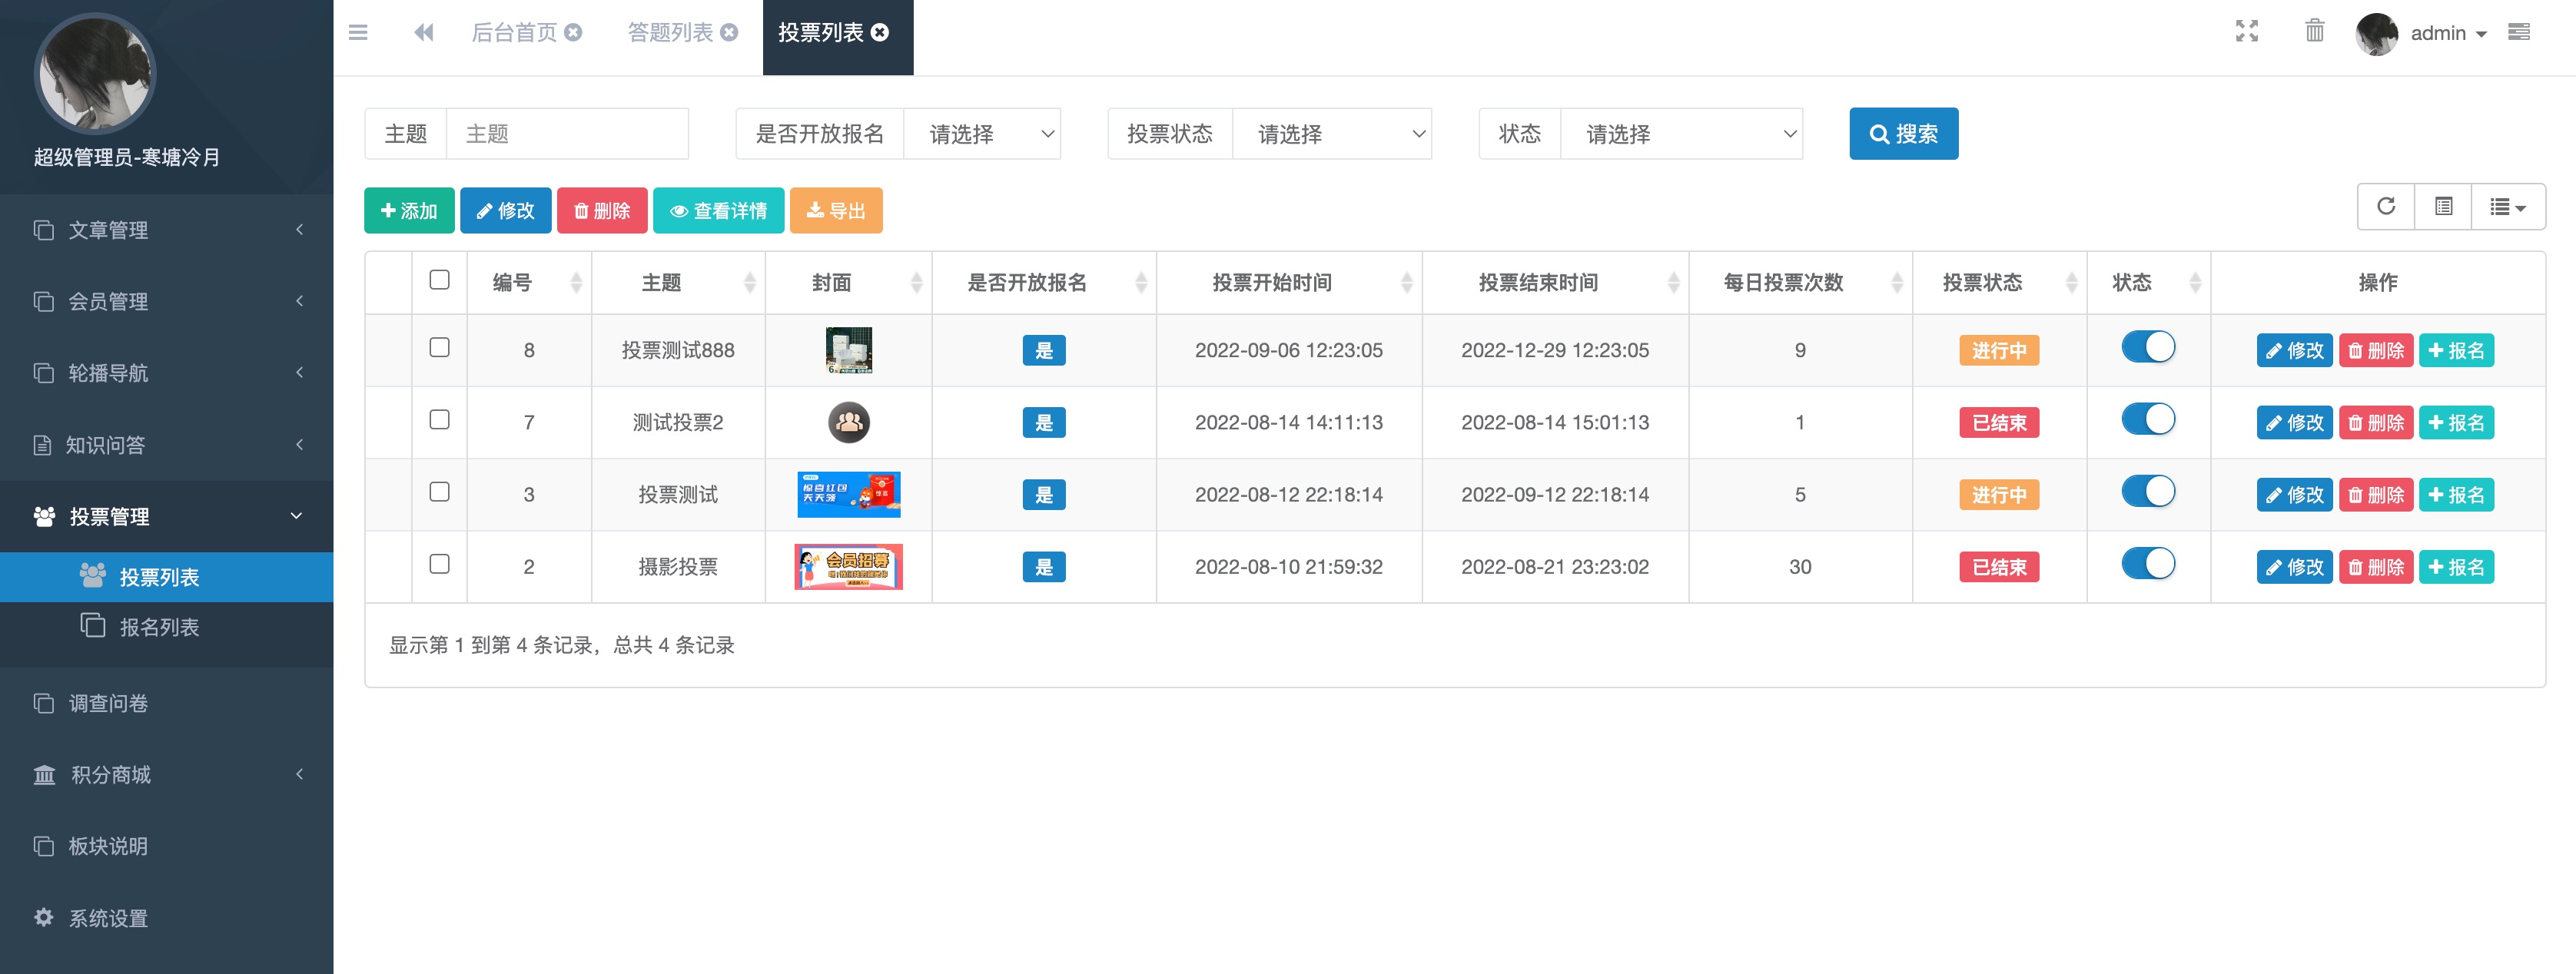The width and height of the screenshot is (2576, 974).
Task: Click 修改 button in the 摄影投票 row
Action: [2294, 567]
